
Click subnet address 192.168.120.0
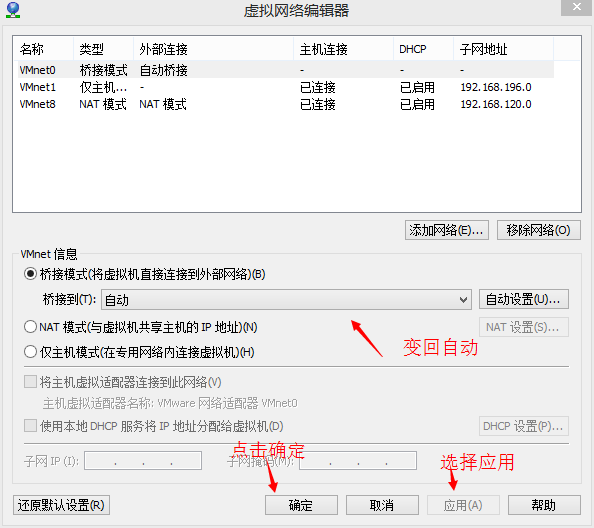[496, 104]
